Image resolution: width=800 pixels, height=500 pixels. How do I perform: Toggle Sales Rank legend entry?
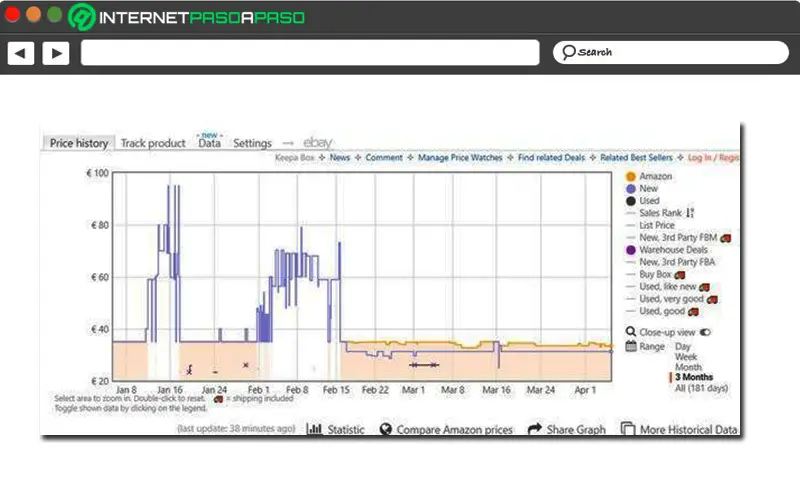[660, 213]
